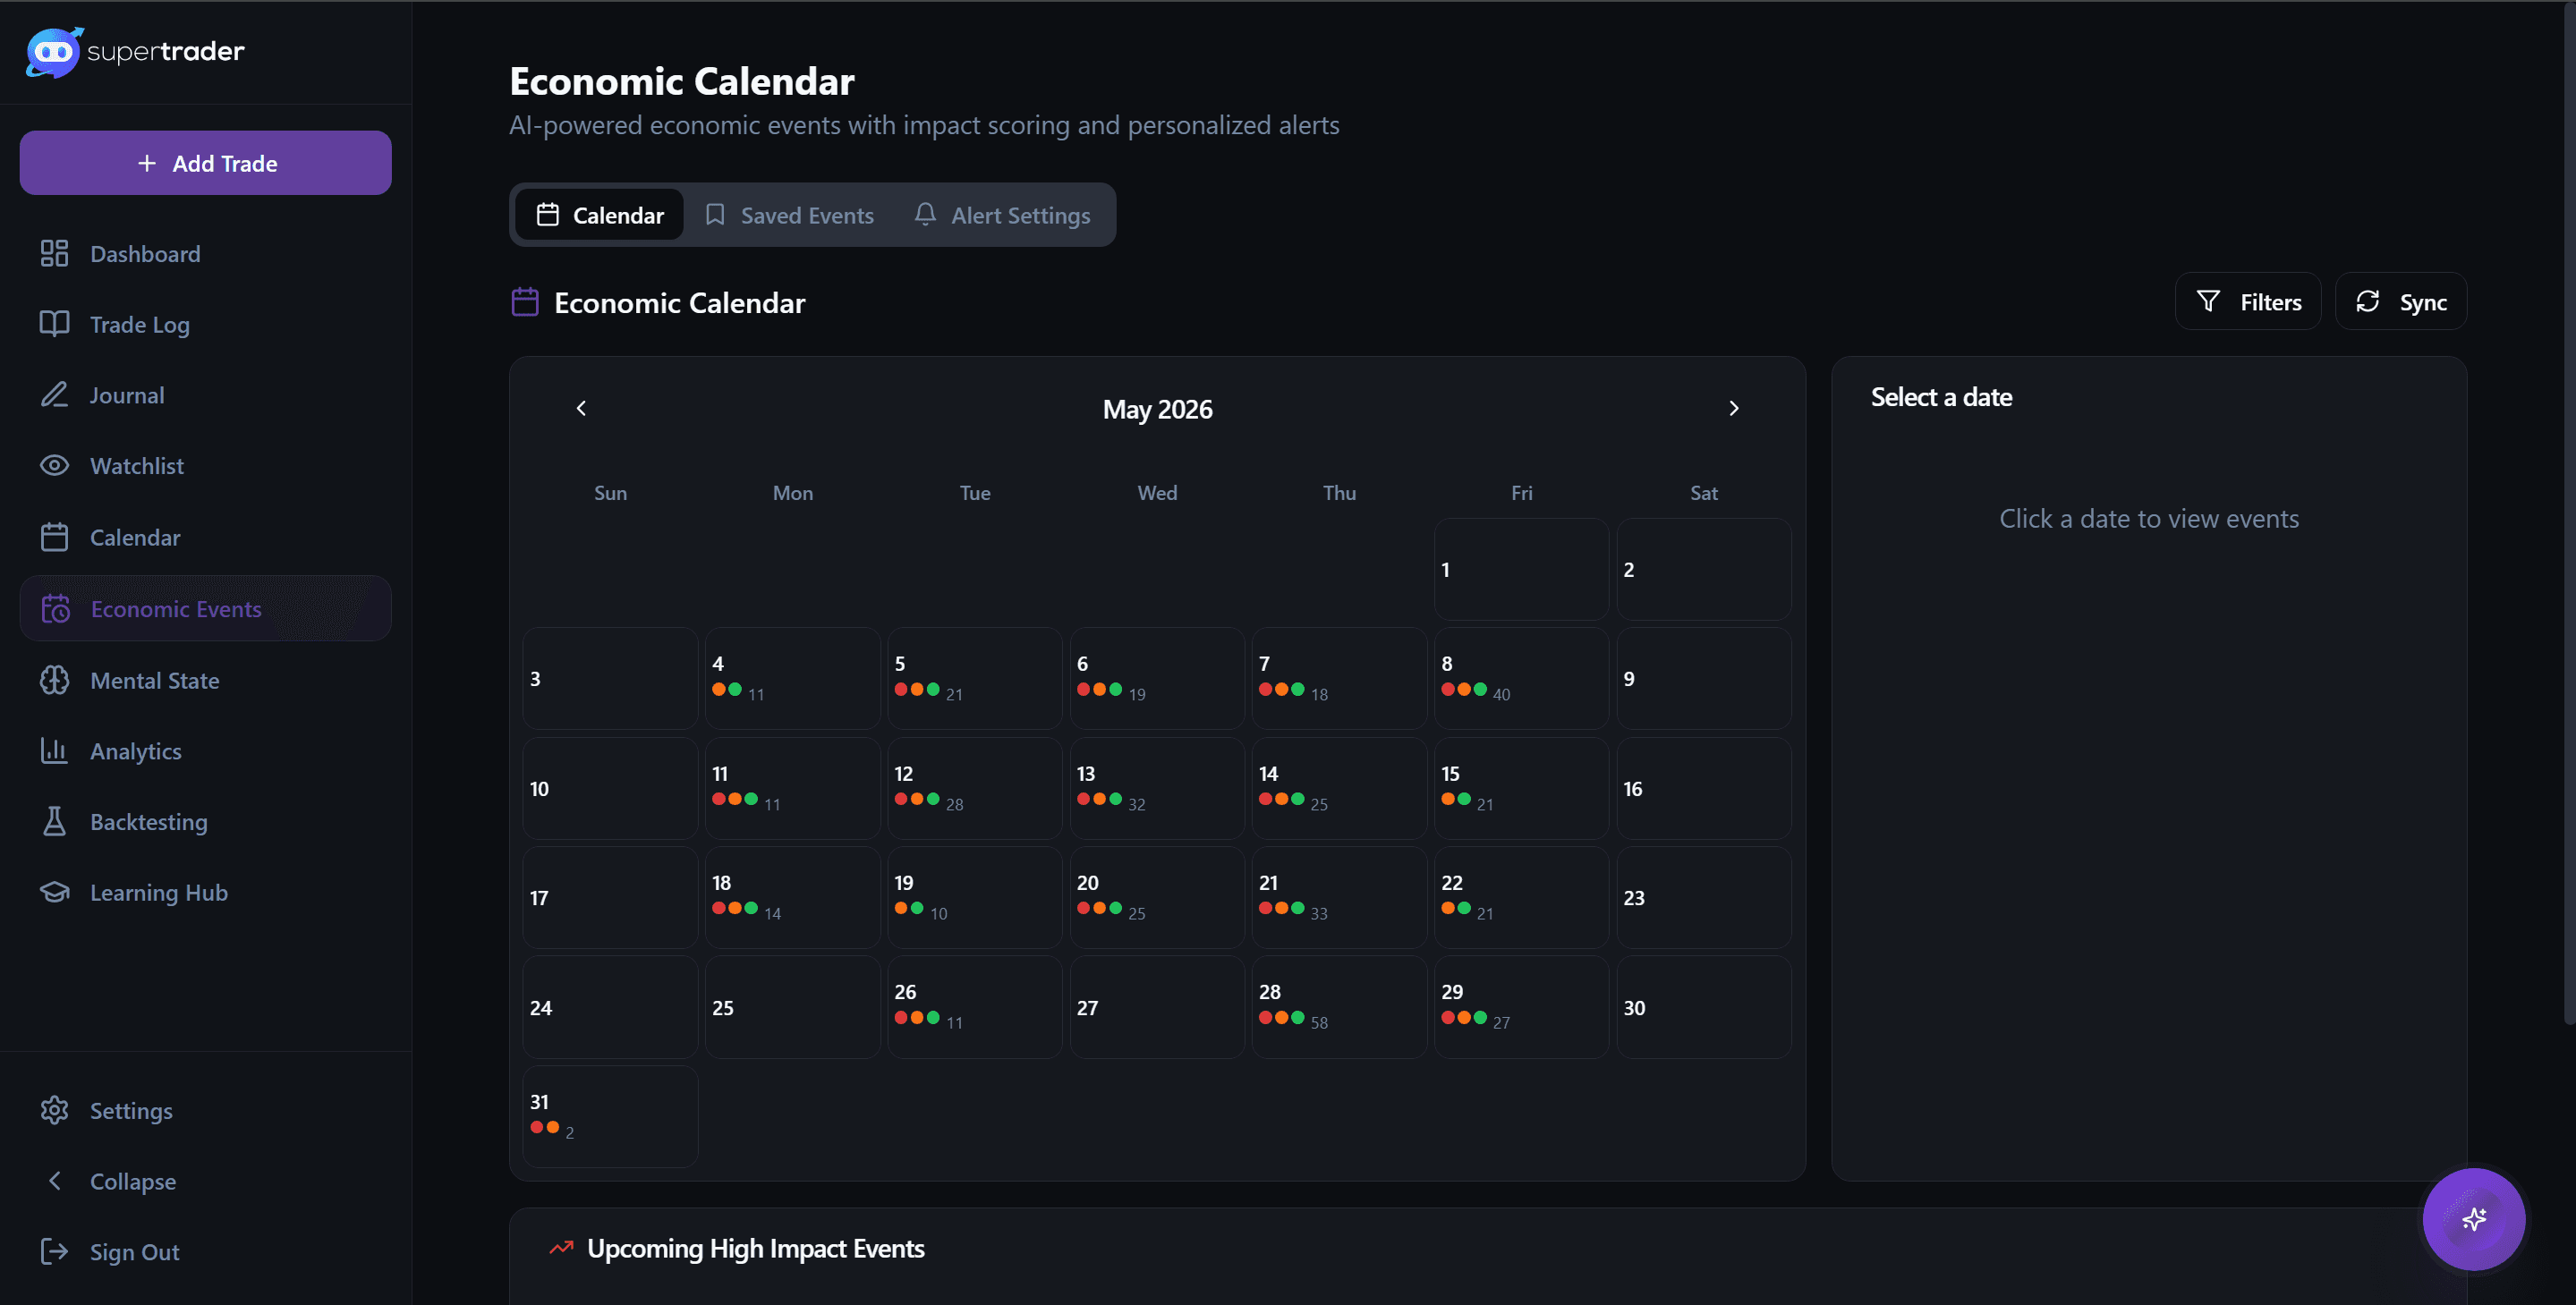Select May 20 with 25 events

coord(1157,897)
